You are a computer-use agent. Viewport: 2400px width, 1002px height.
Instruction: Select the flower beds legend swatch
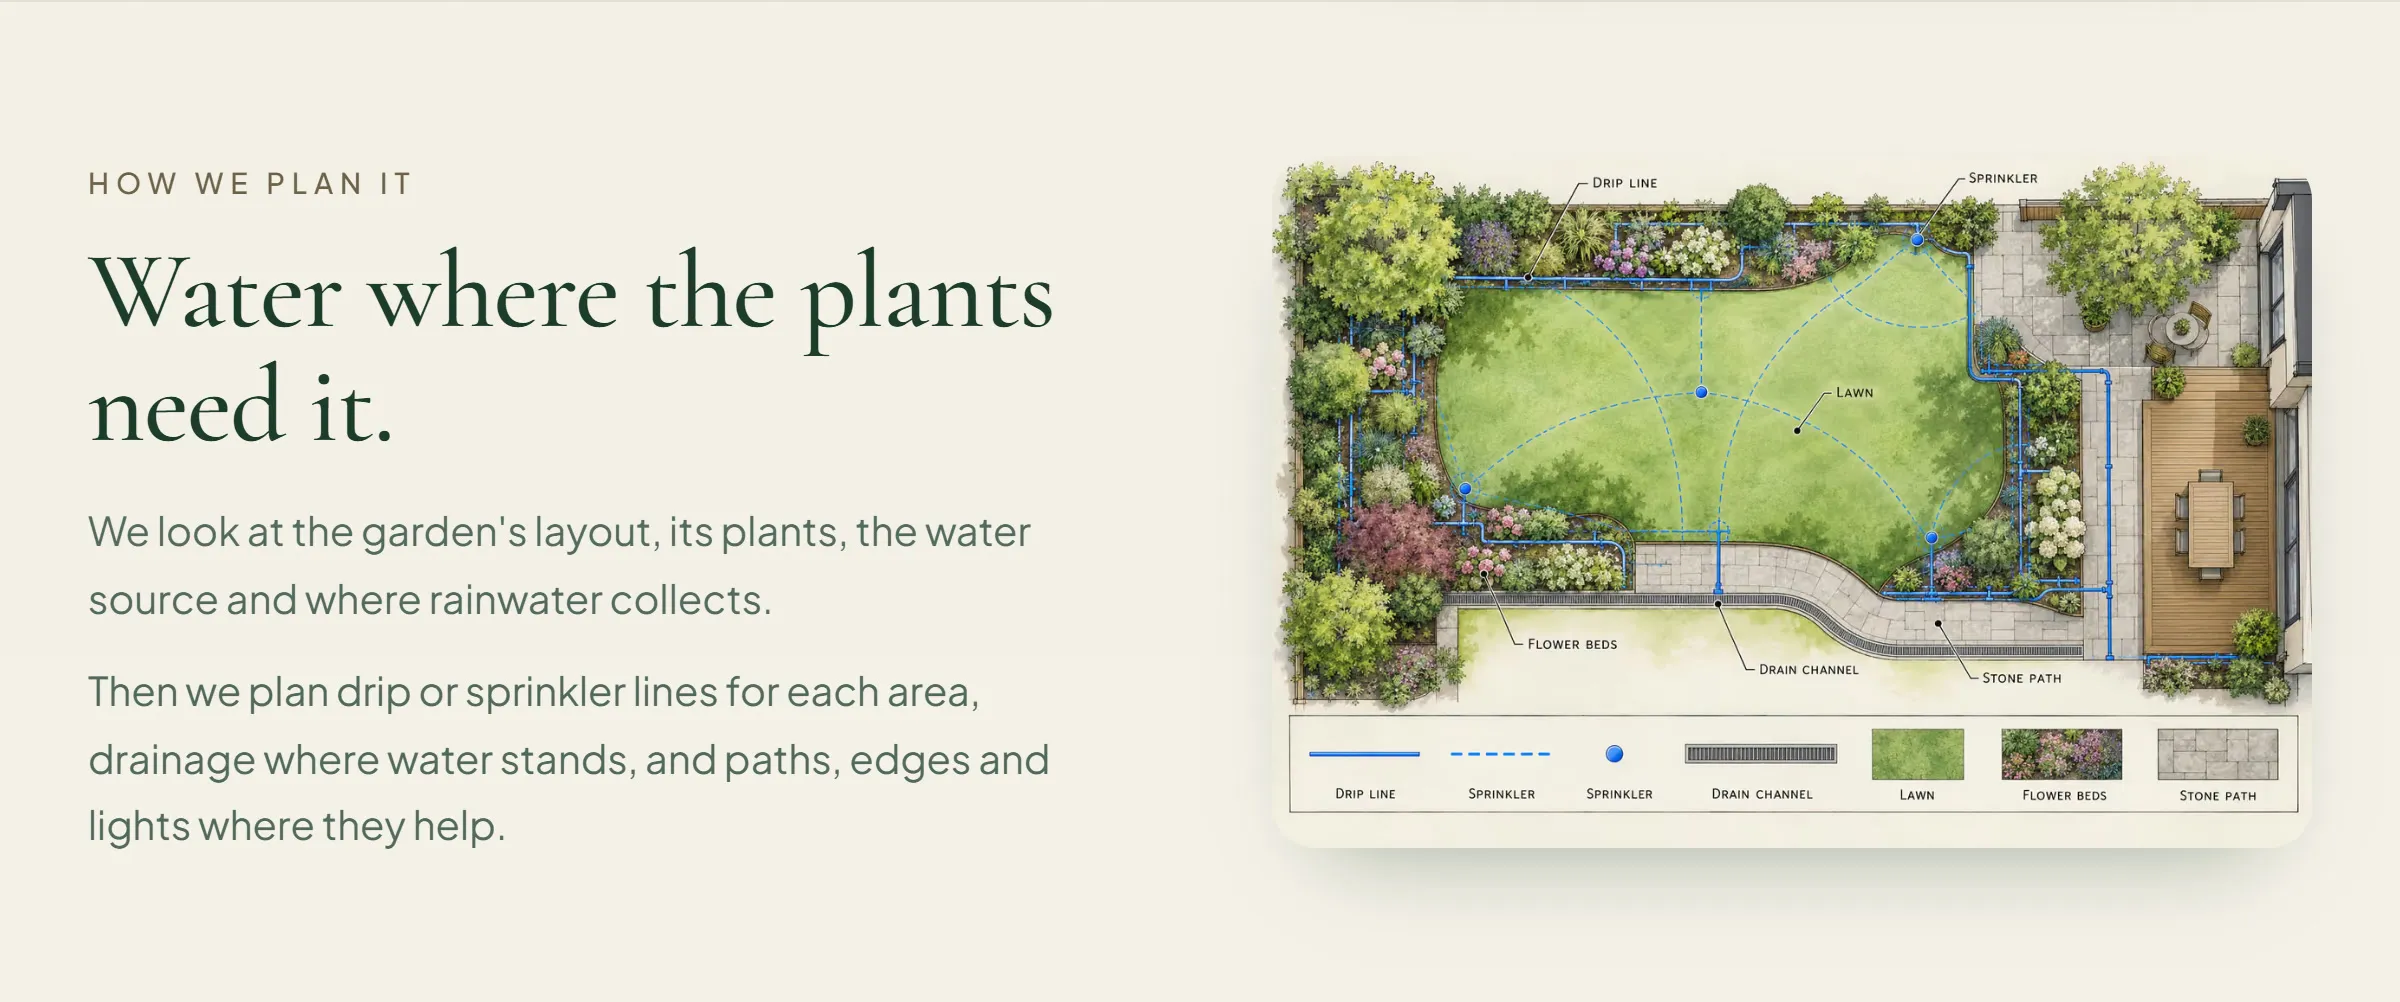(2061, 754)
